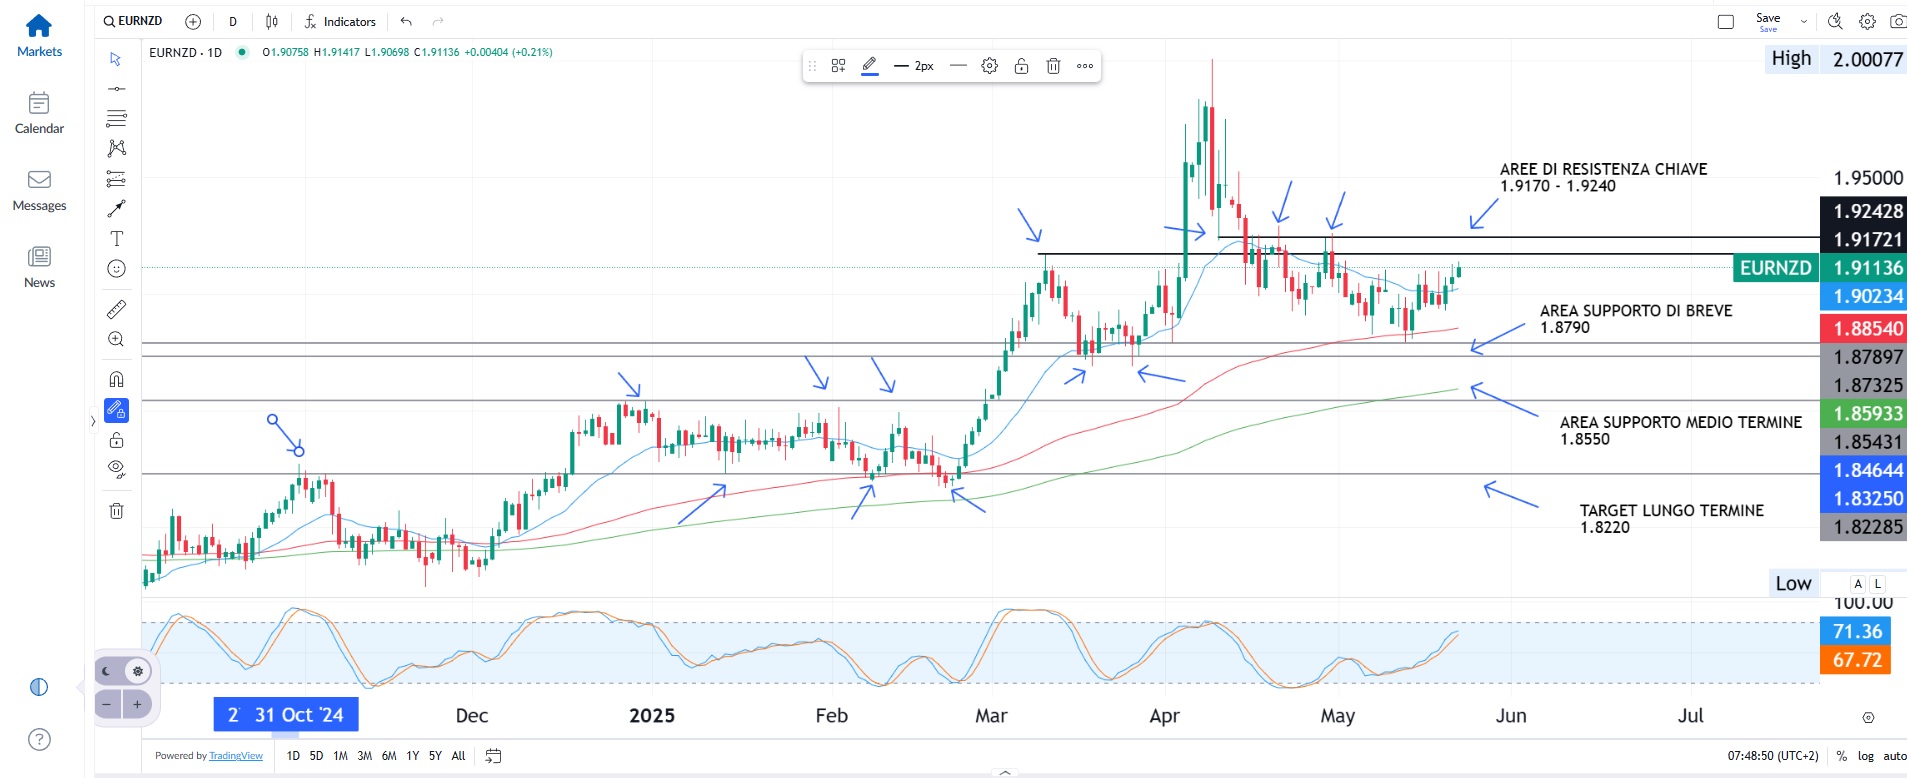This screenshot has width=1907, height=778.
Task: Open the Calendar section in sidebar
Action: [39, 113]
